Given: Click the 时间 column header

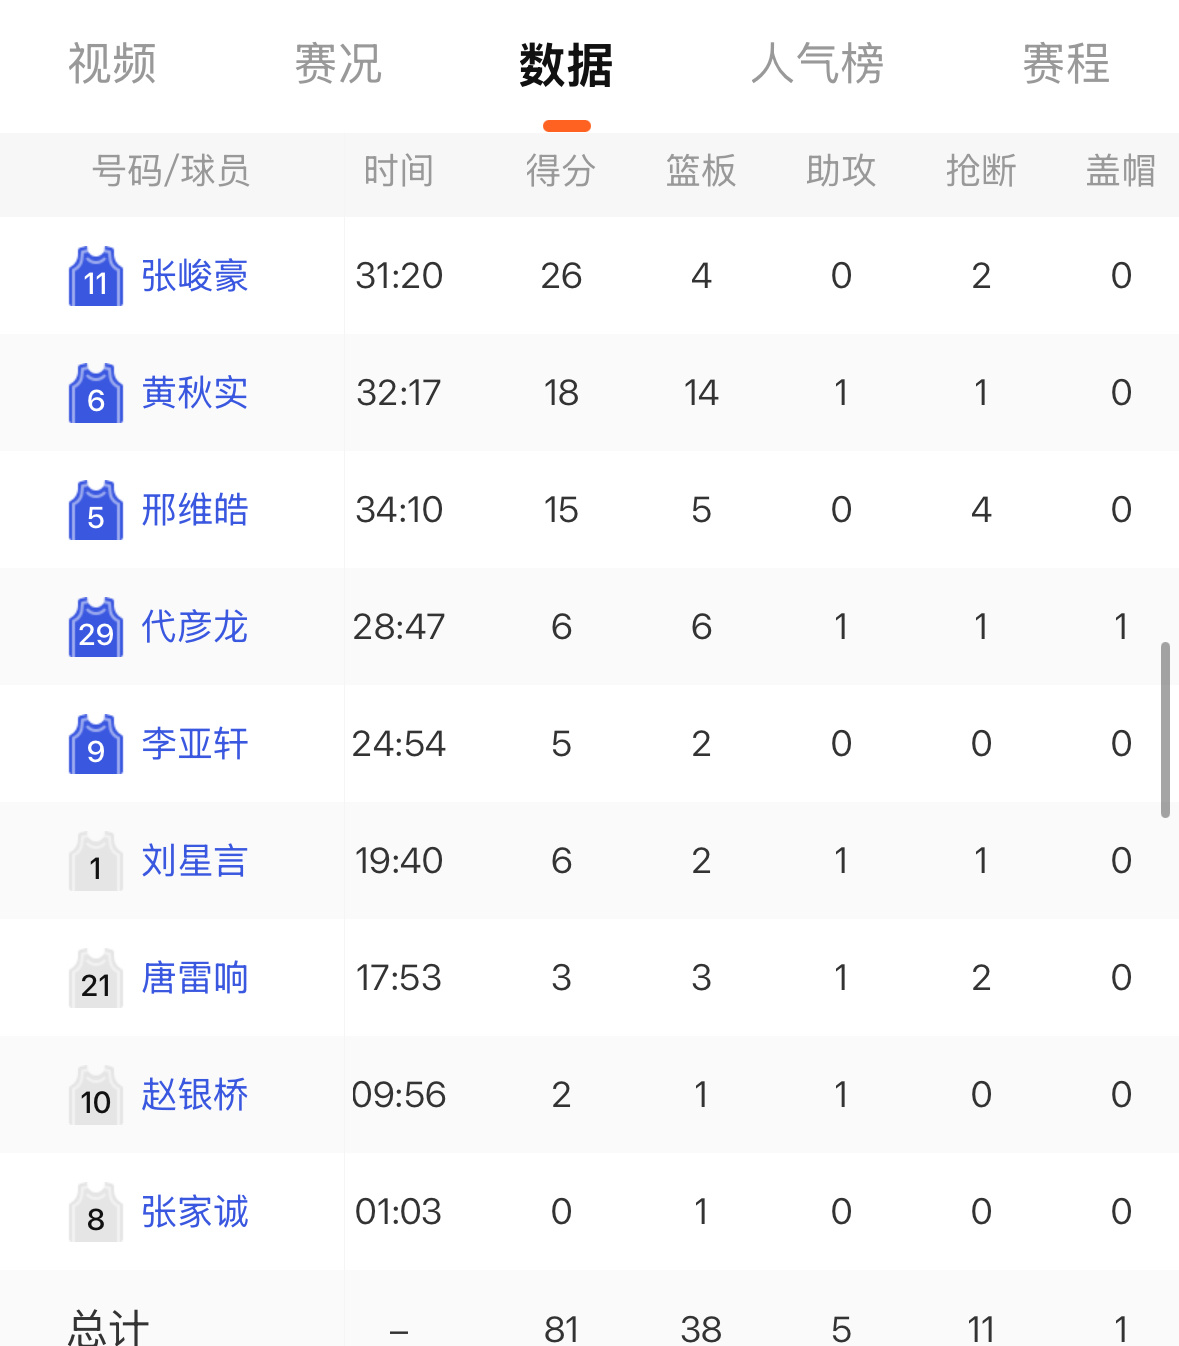Looking at the screenshot, I should point(399,171).
